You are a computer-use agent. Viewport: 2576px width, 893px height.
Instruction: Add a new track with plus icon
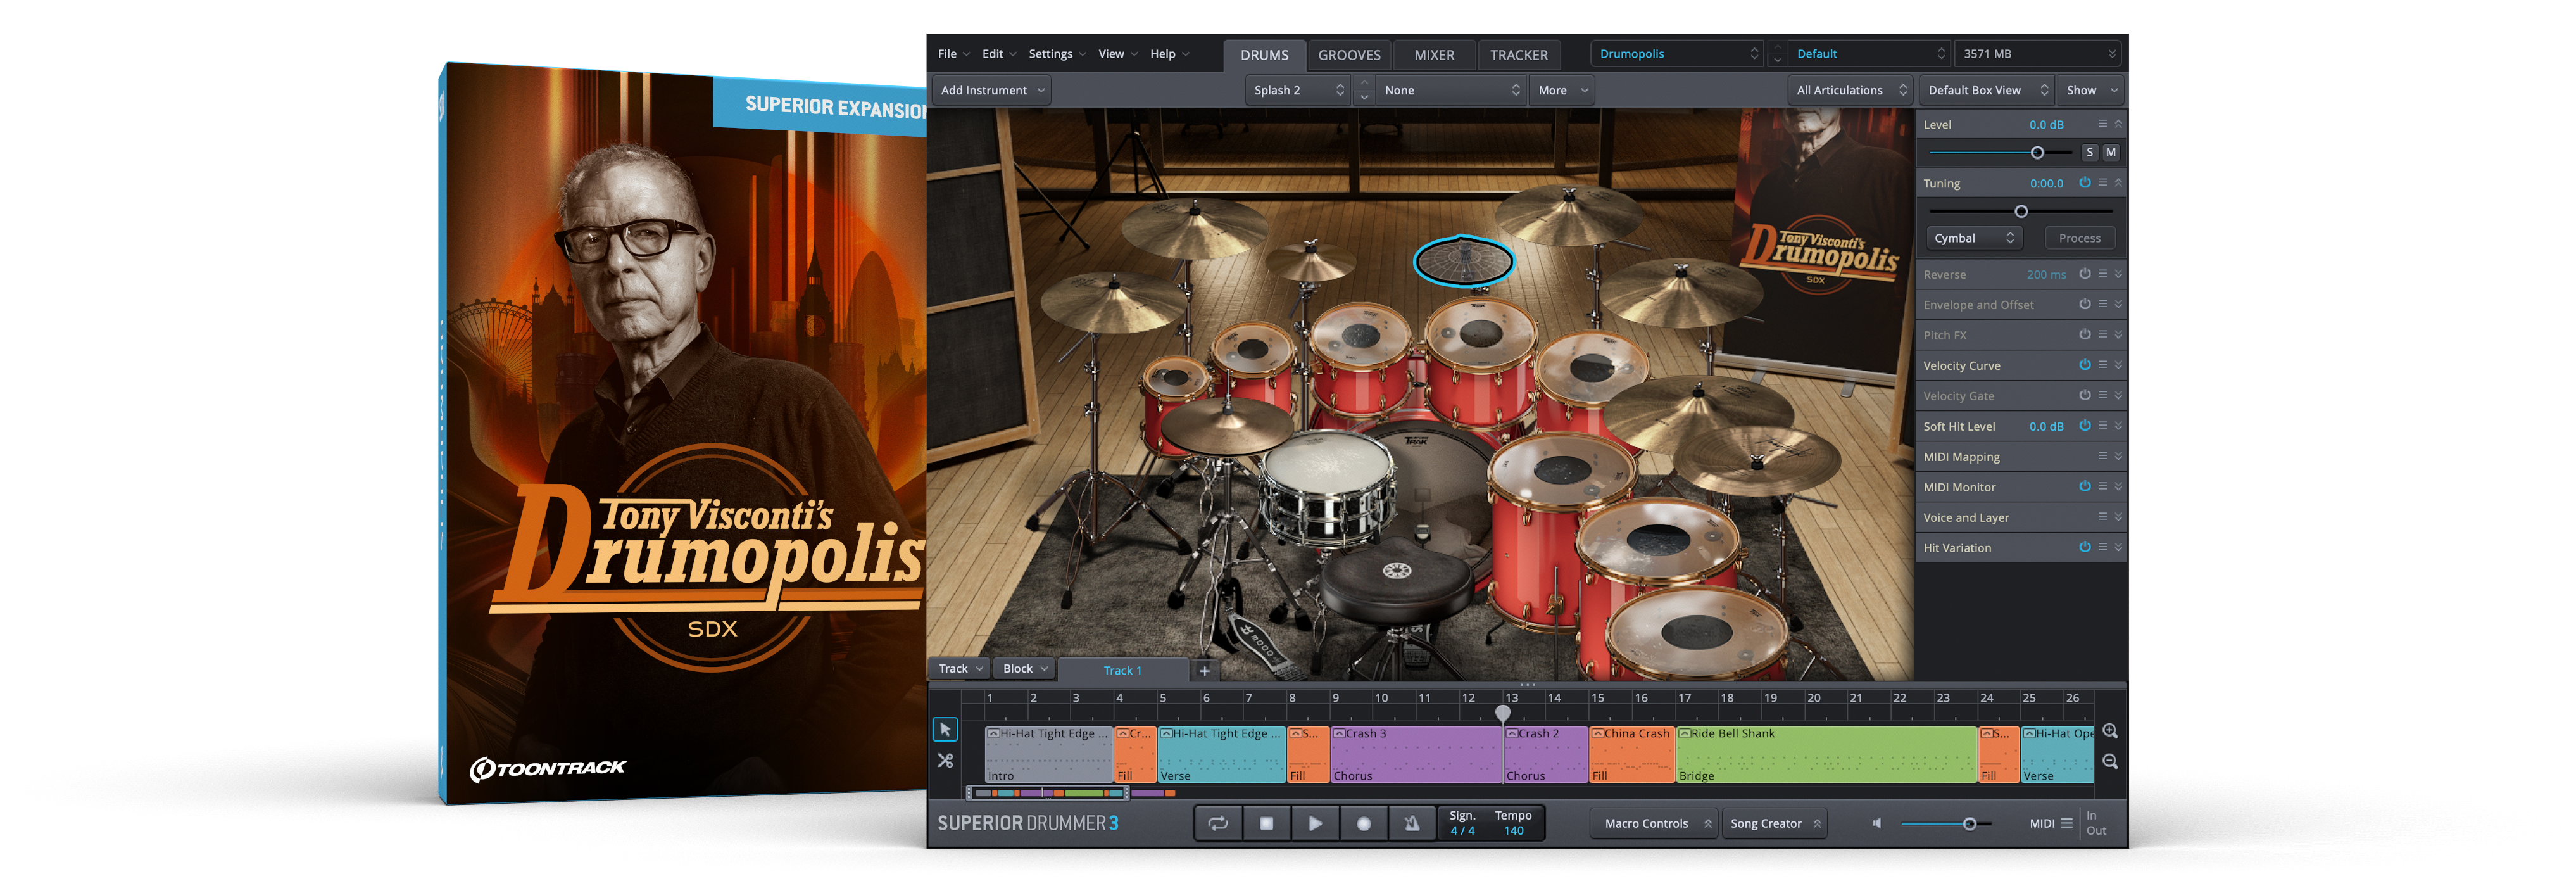pyautogui.click(x=1204, y=670)
